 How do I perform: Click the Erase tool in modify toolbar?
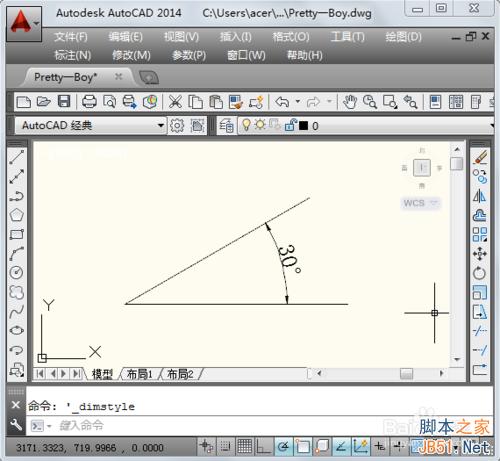[480, 157]
